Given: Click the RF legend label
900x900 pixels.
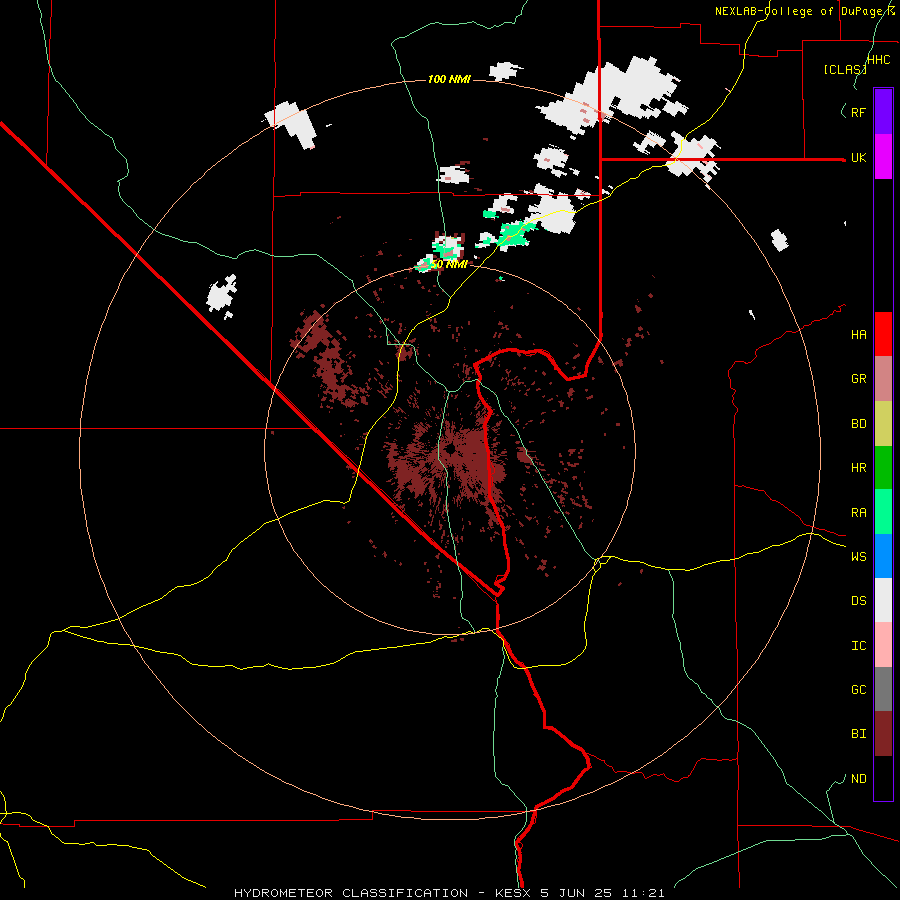Looking at the screenshot, I should tap(858, 112).
